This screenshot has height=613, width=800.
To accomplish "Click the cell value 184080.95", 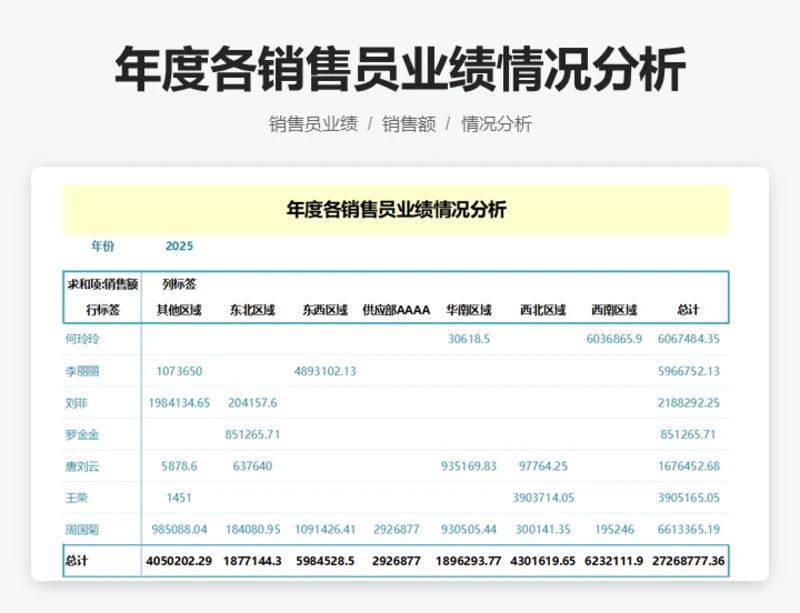I will (253, 529).
